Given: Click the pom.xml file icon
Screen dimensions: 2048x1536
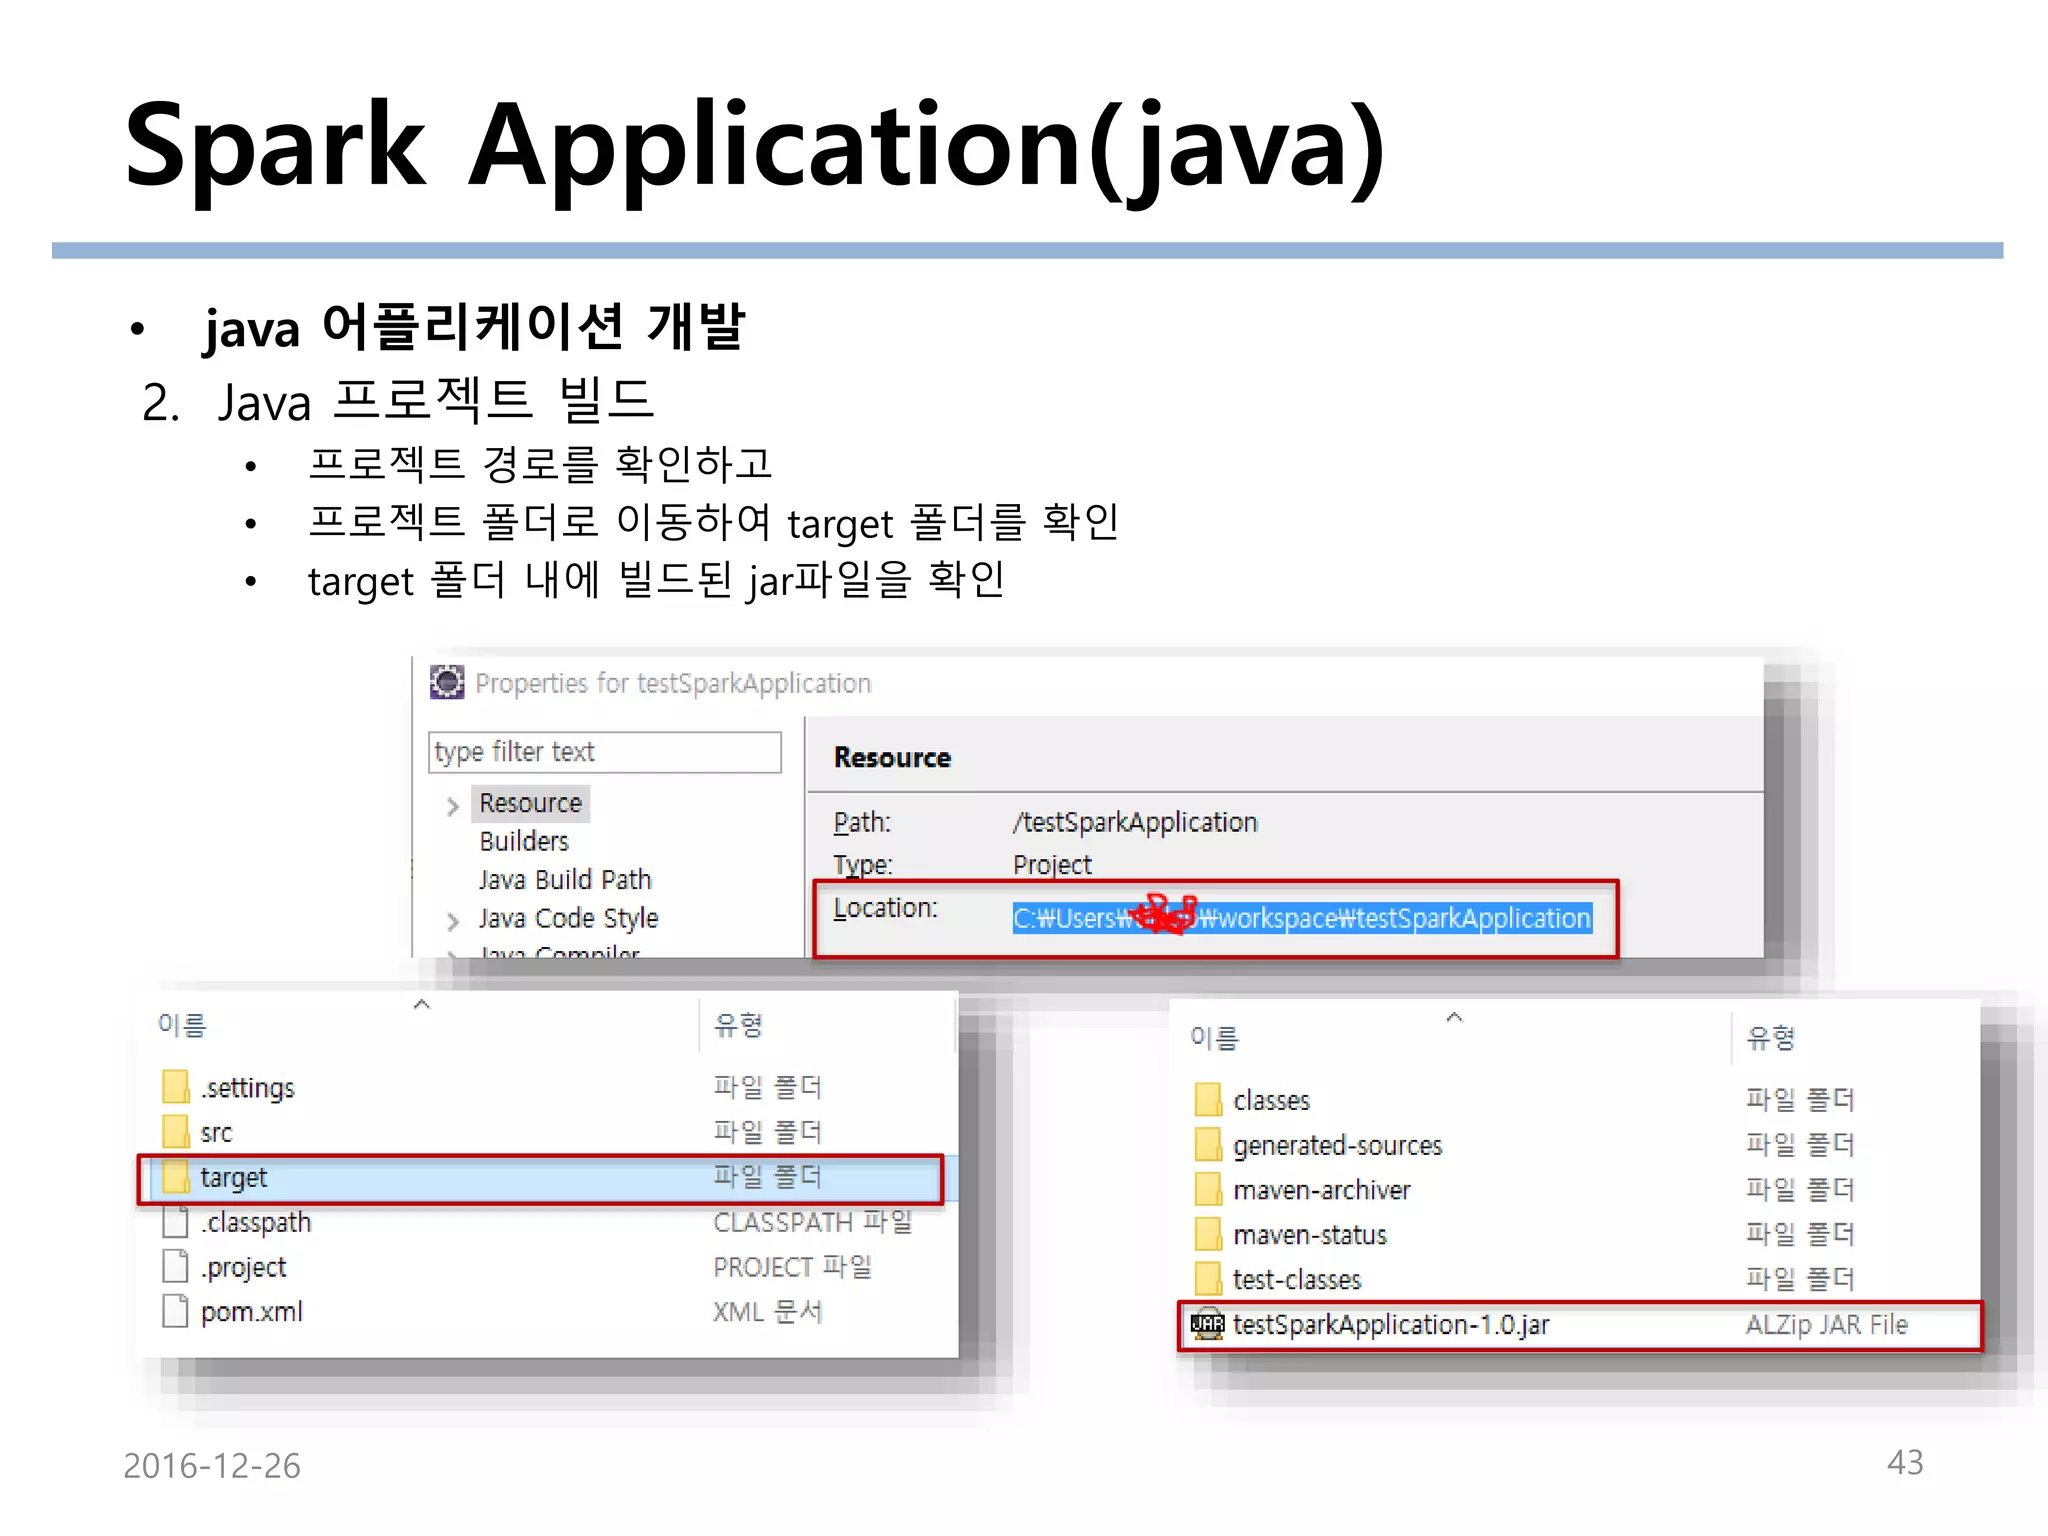Looking at the screenshot, I should (x=176, y=1311).
